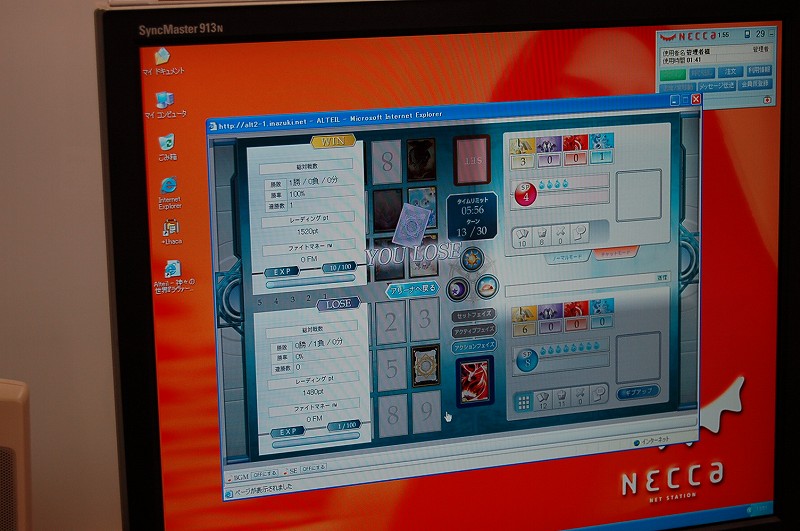This screenshot has width=800, height=531.
Task: Open the +Lhaca archiver shortcut
Action: pos(171,230)
